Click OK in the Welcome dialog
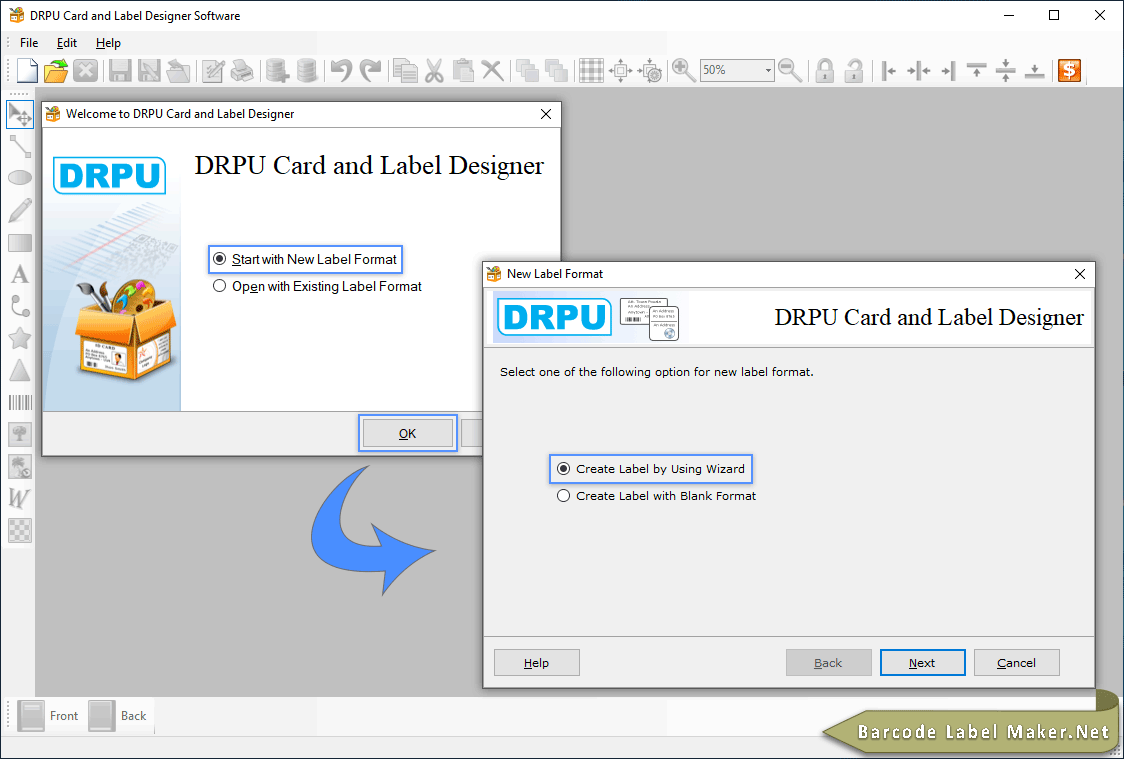 [407, 434]
